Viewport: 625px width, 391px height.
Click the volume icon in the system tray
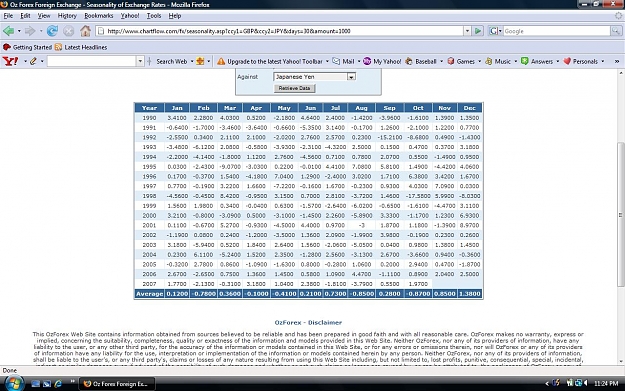click(x=586, y=383)
